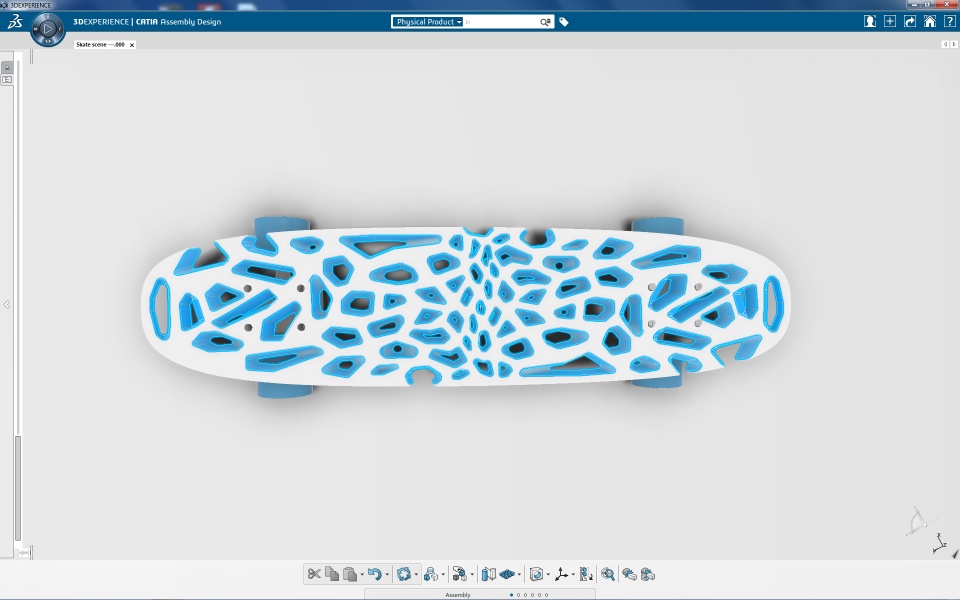Image resolution: width=960 pixels, height=600 pixels.
Task: Select the third toolbar page dot
Action: [x=525, y=595]
